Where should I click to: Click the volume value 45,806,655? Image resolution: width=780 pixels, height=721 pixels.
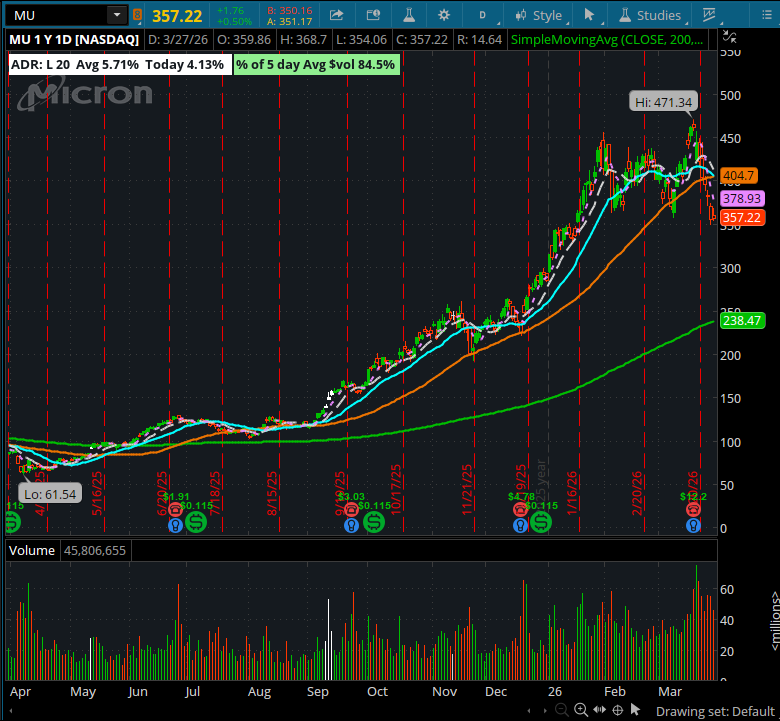point(95,550)
